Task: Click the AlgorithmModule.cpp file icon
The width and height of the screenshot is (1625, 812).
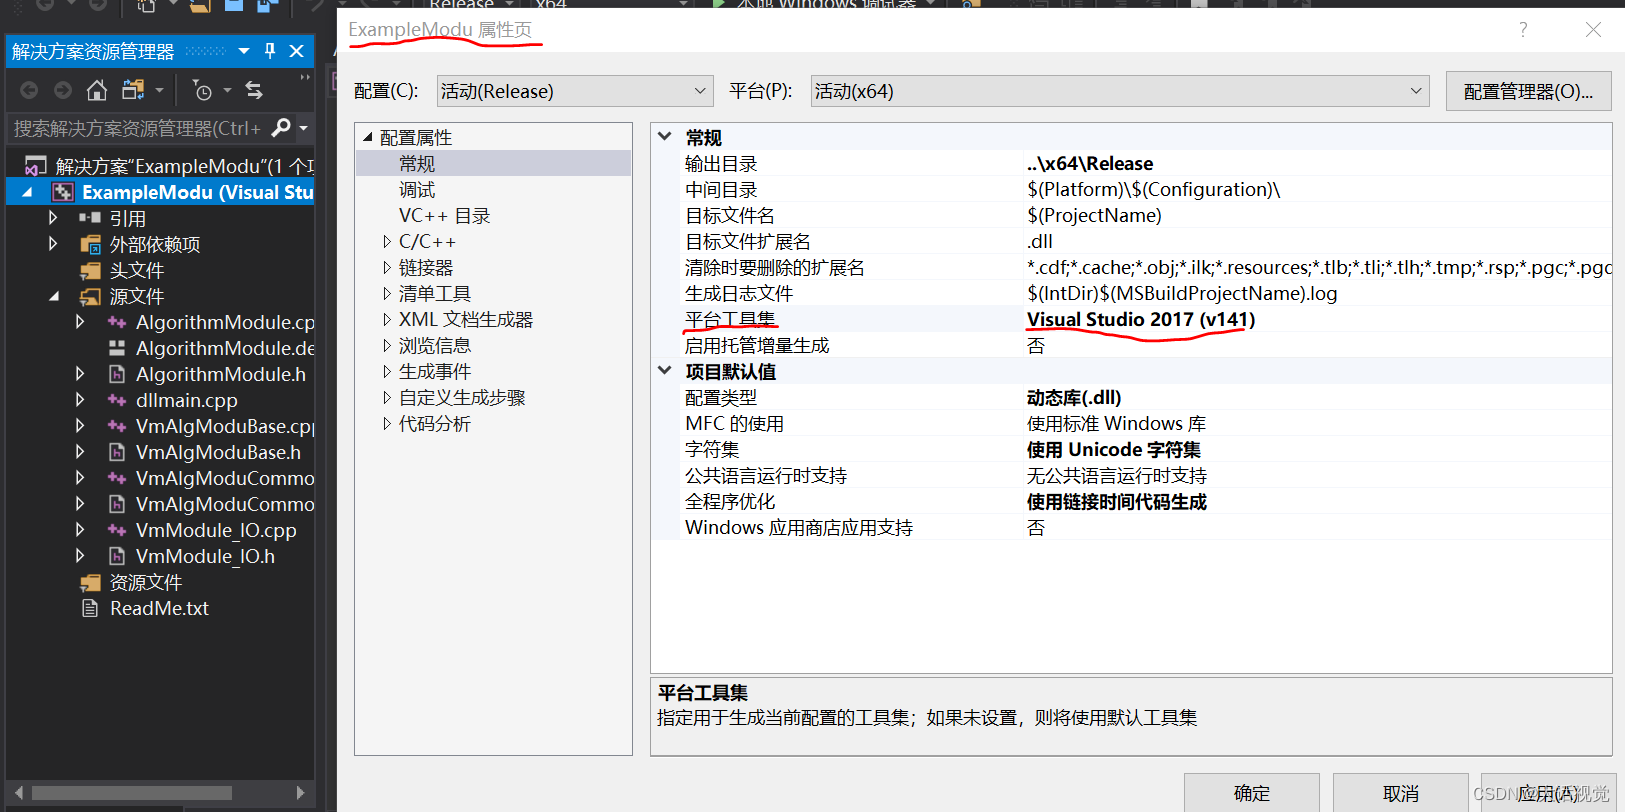Action: [x=117, y=322]
